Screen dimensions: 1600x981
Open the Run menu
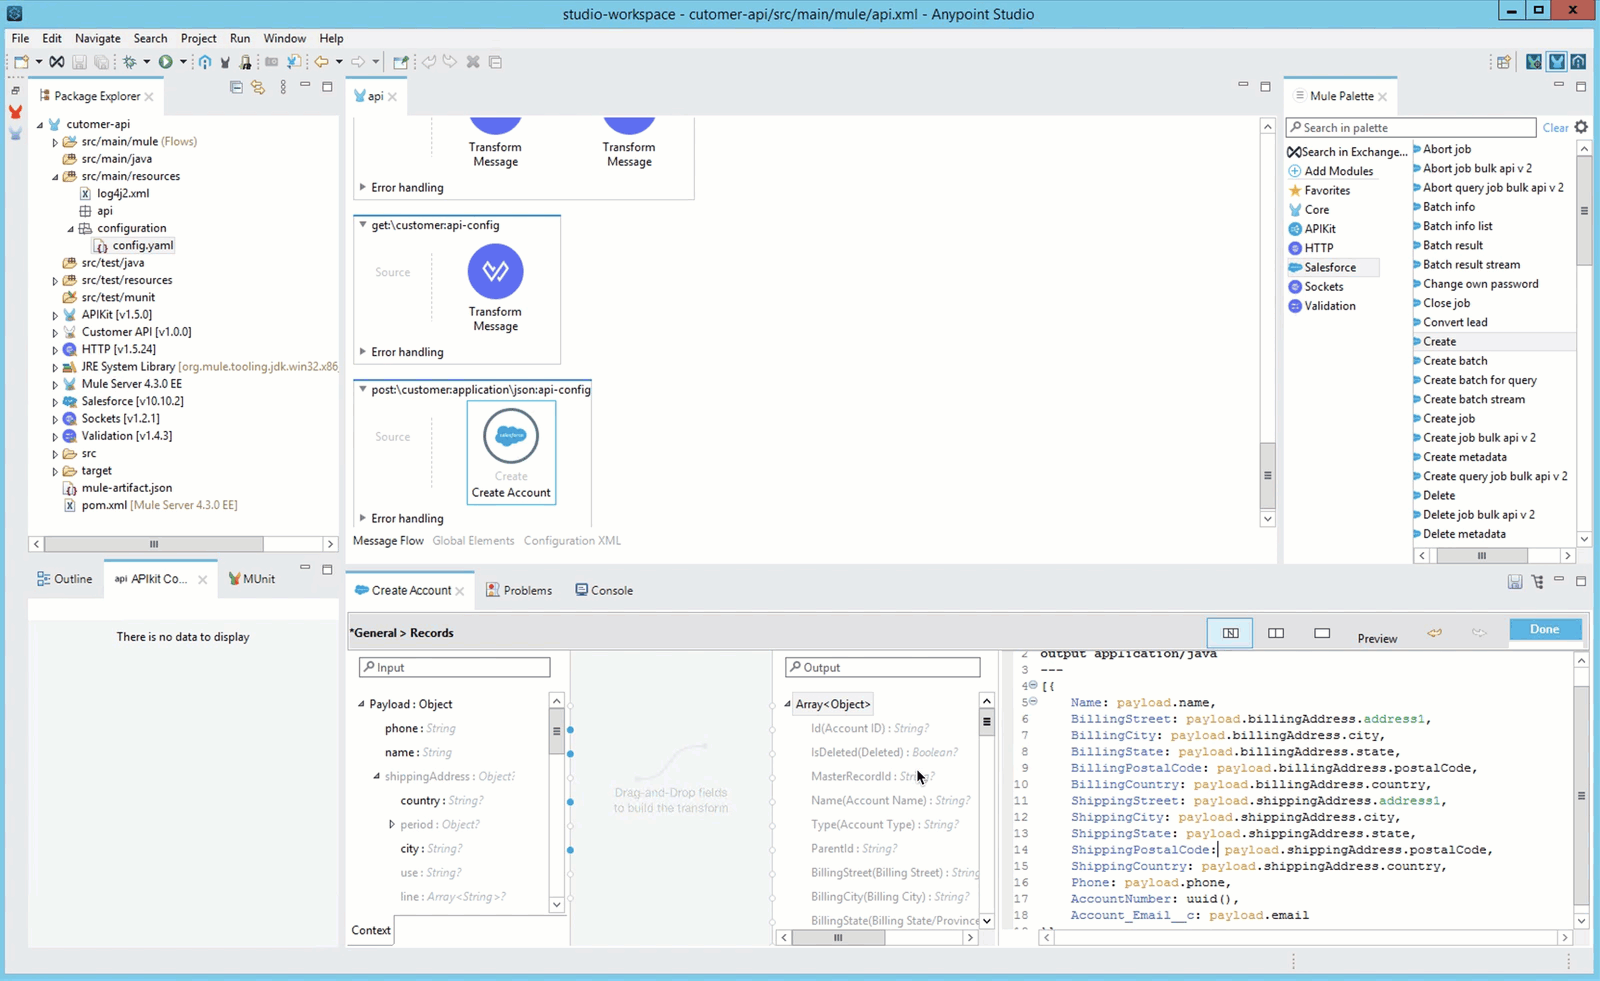click(240, 38)
